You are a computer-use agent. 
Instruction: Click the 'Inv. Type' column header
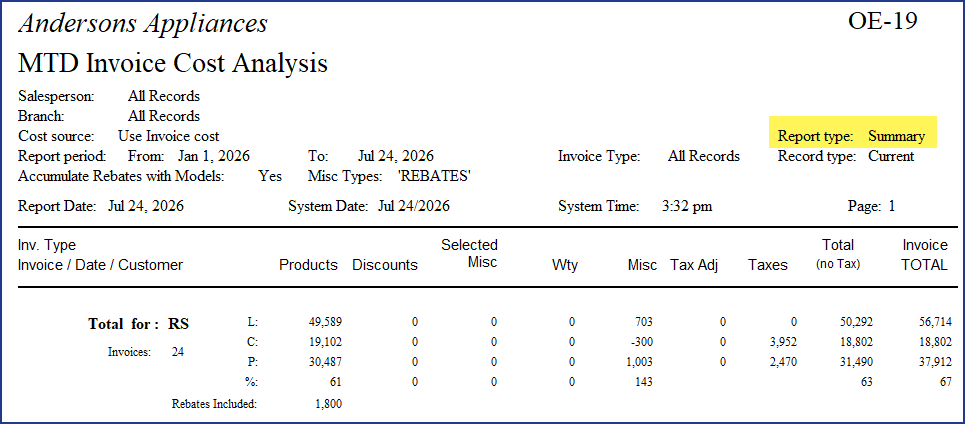tap(47, 245)
